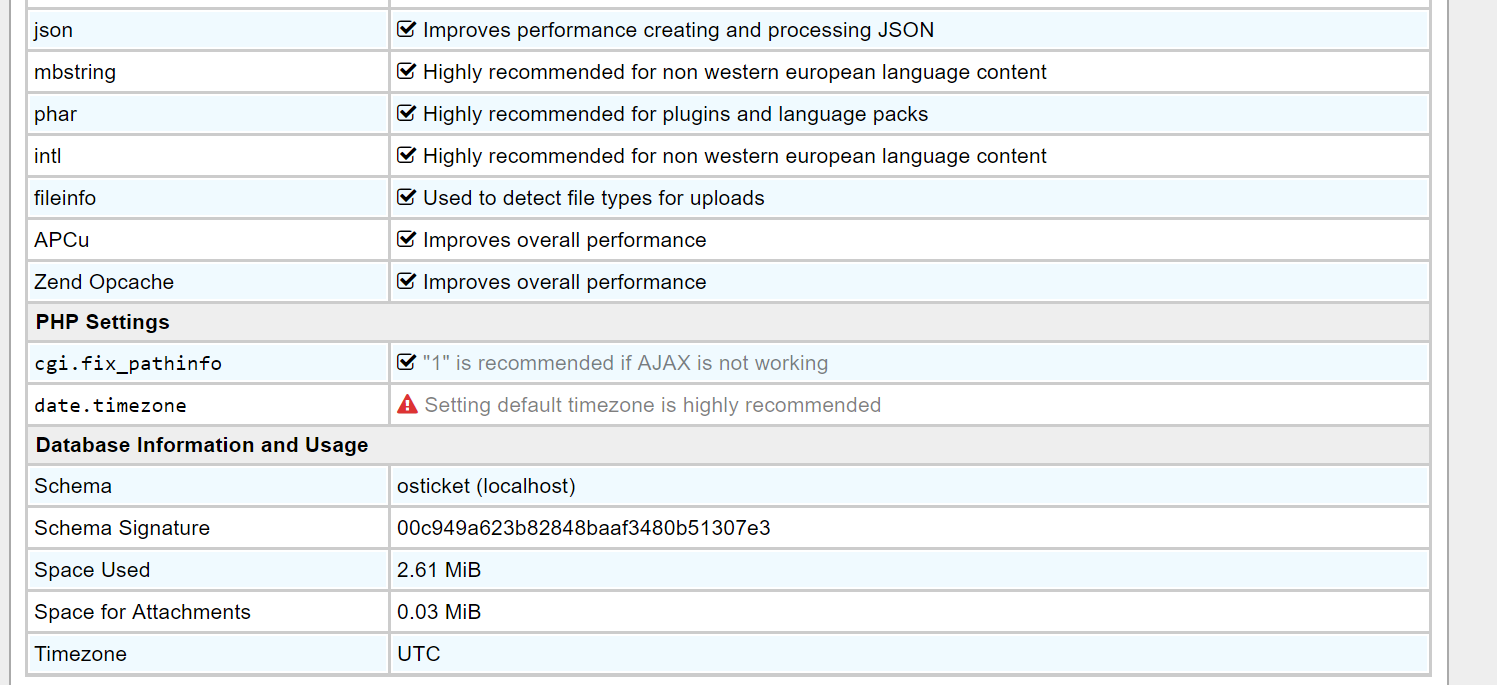Click the checkmark icon next to intl
The height and width of the screenshot is (685, 1497).
405,155
